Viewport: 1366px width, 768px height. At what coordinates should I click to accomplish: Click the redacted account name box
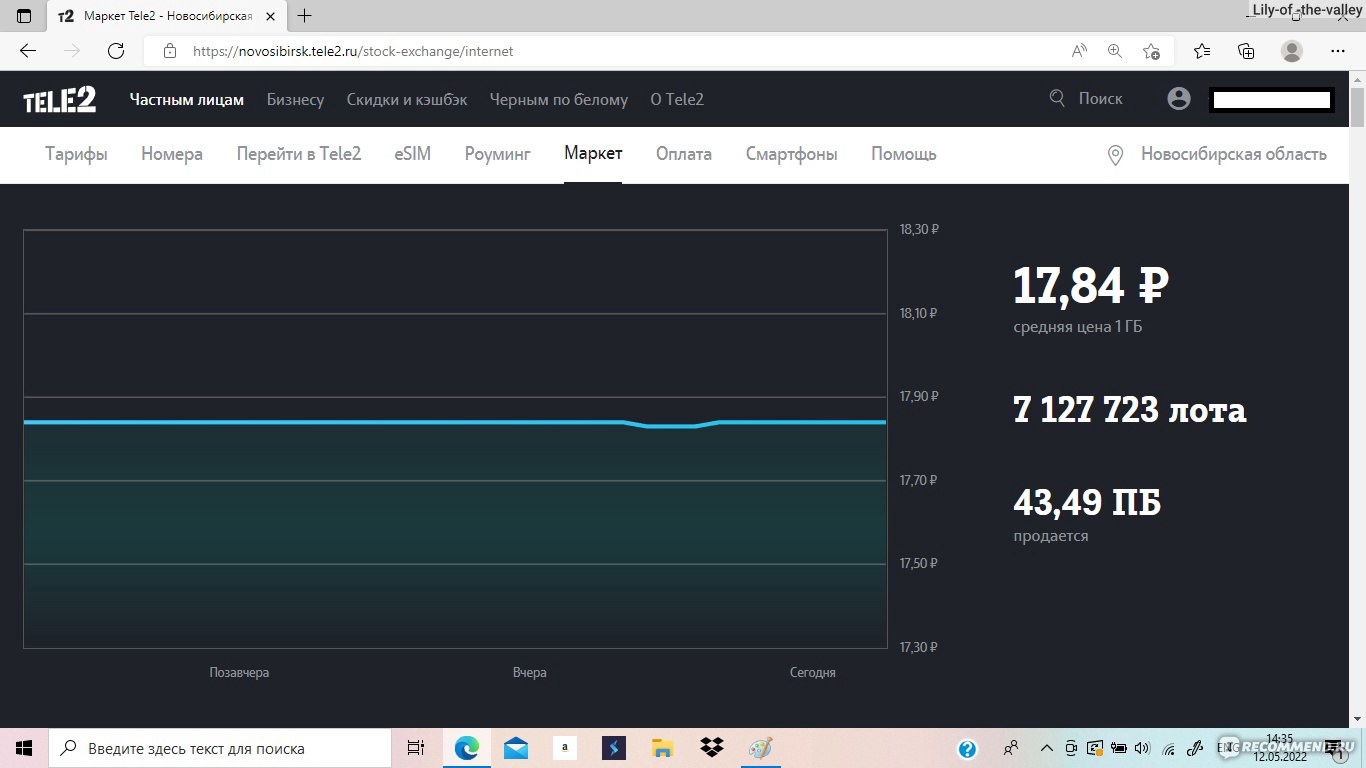coord(1271,100)
